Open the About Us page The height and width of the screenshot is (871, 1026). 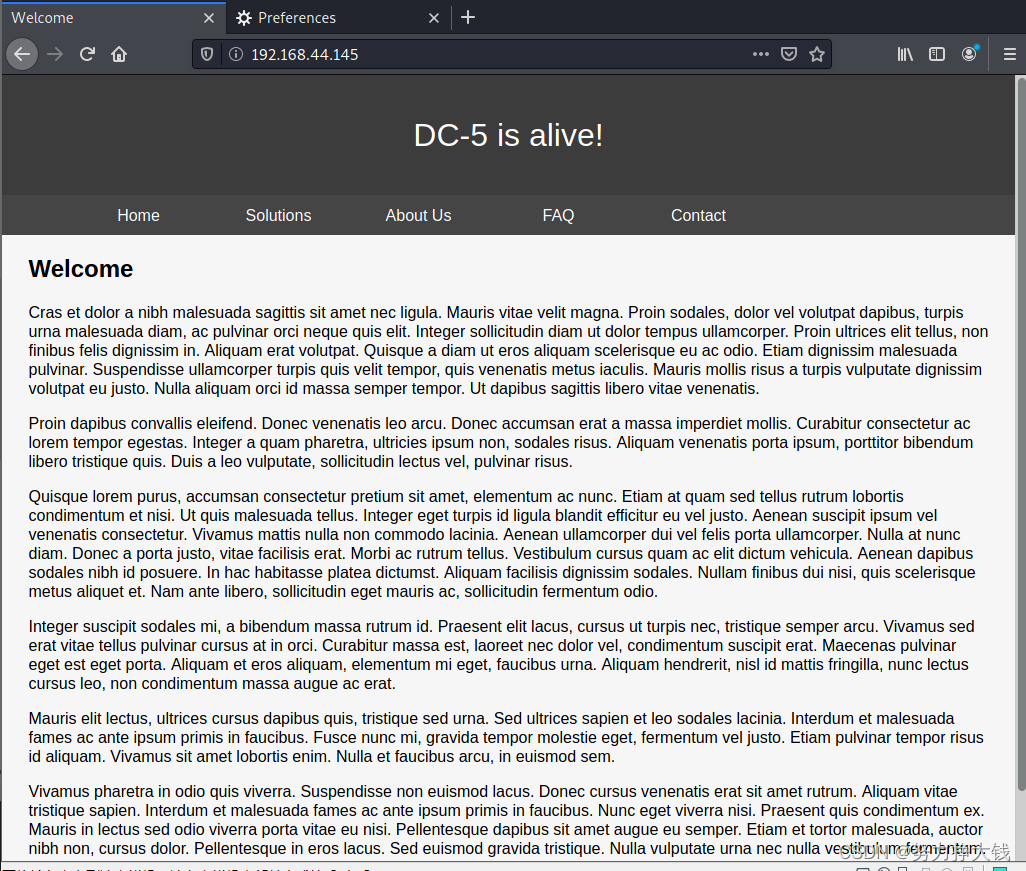coord(418,215)
